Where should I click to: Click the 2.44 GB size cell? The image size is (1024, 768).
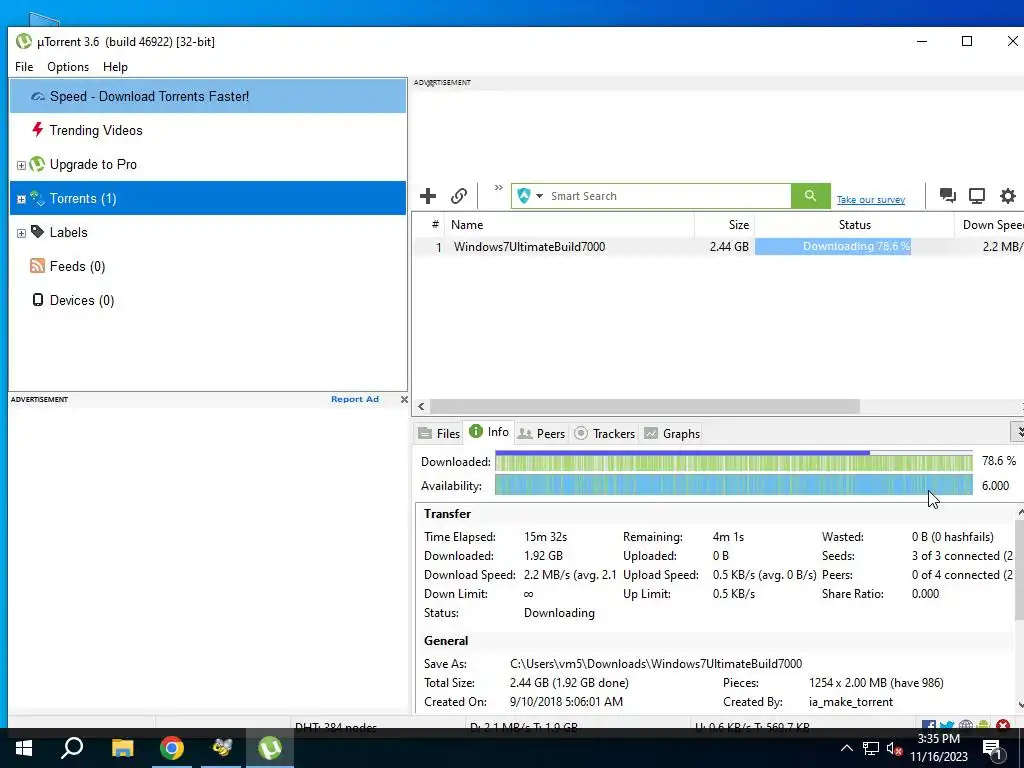(729, 247)
